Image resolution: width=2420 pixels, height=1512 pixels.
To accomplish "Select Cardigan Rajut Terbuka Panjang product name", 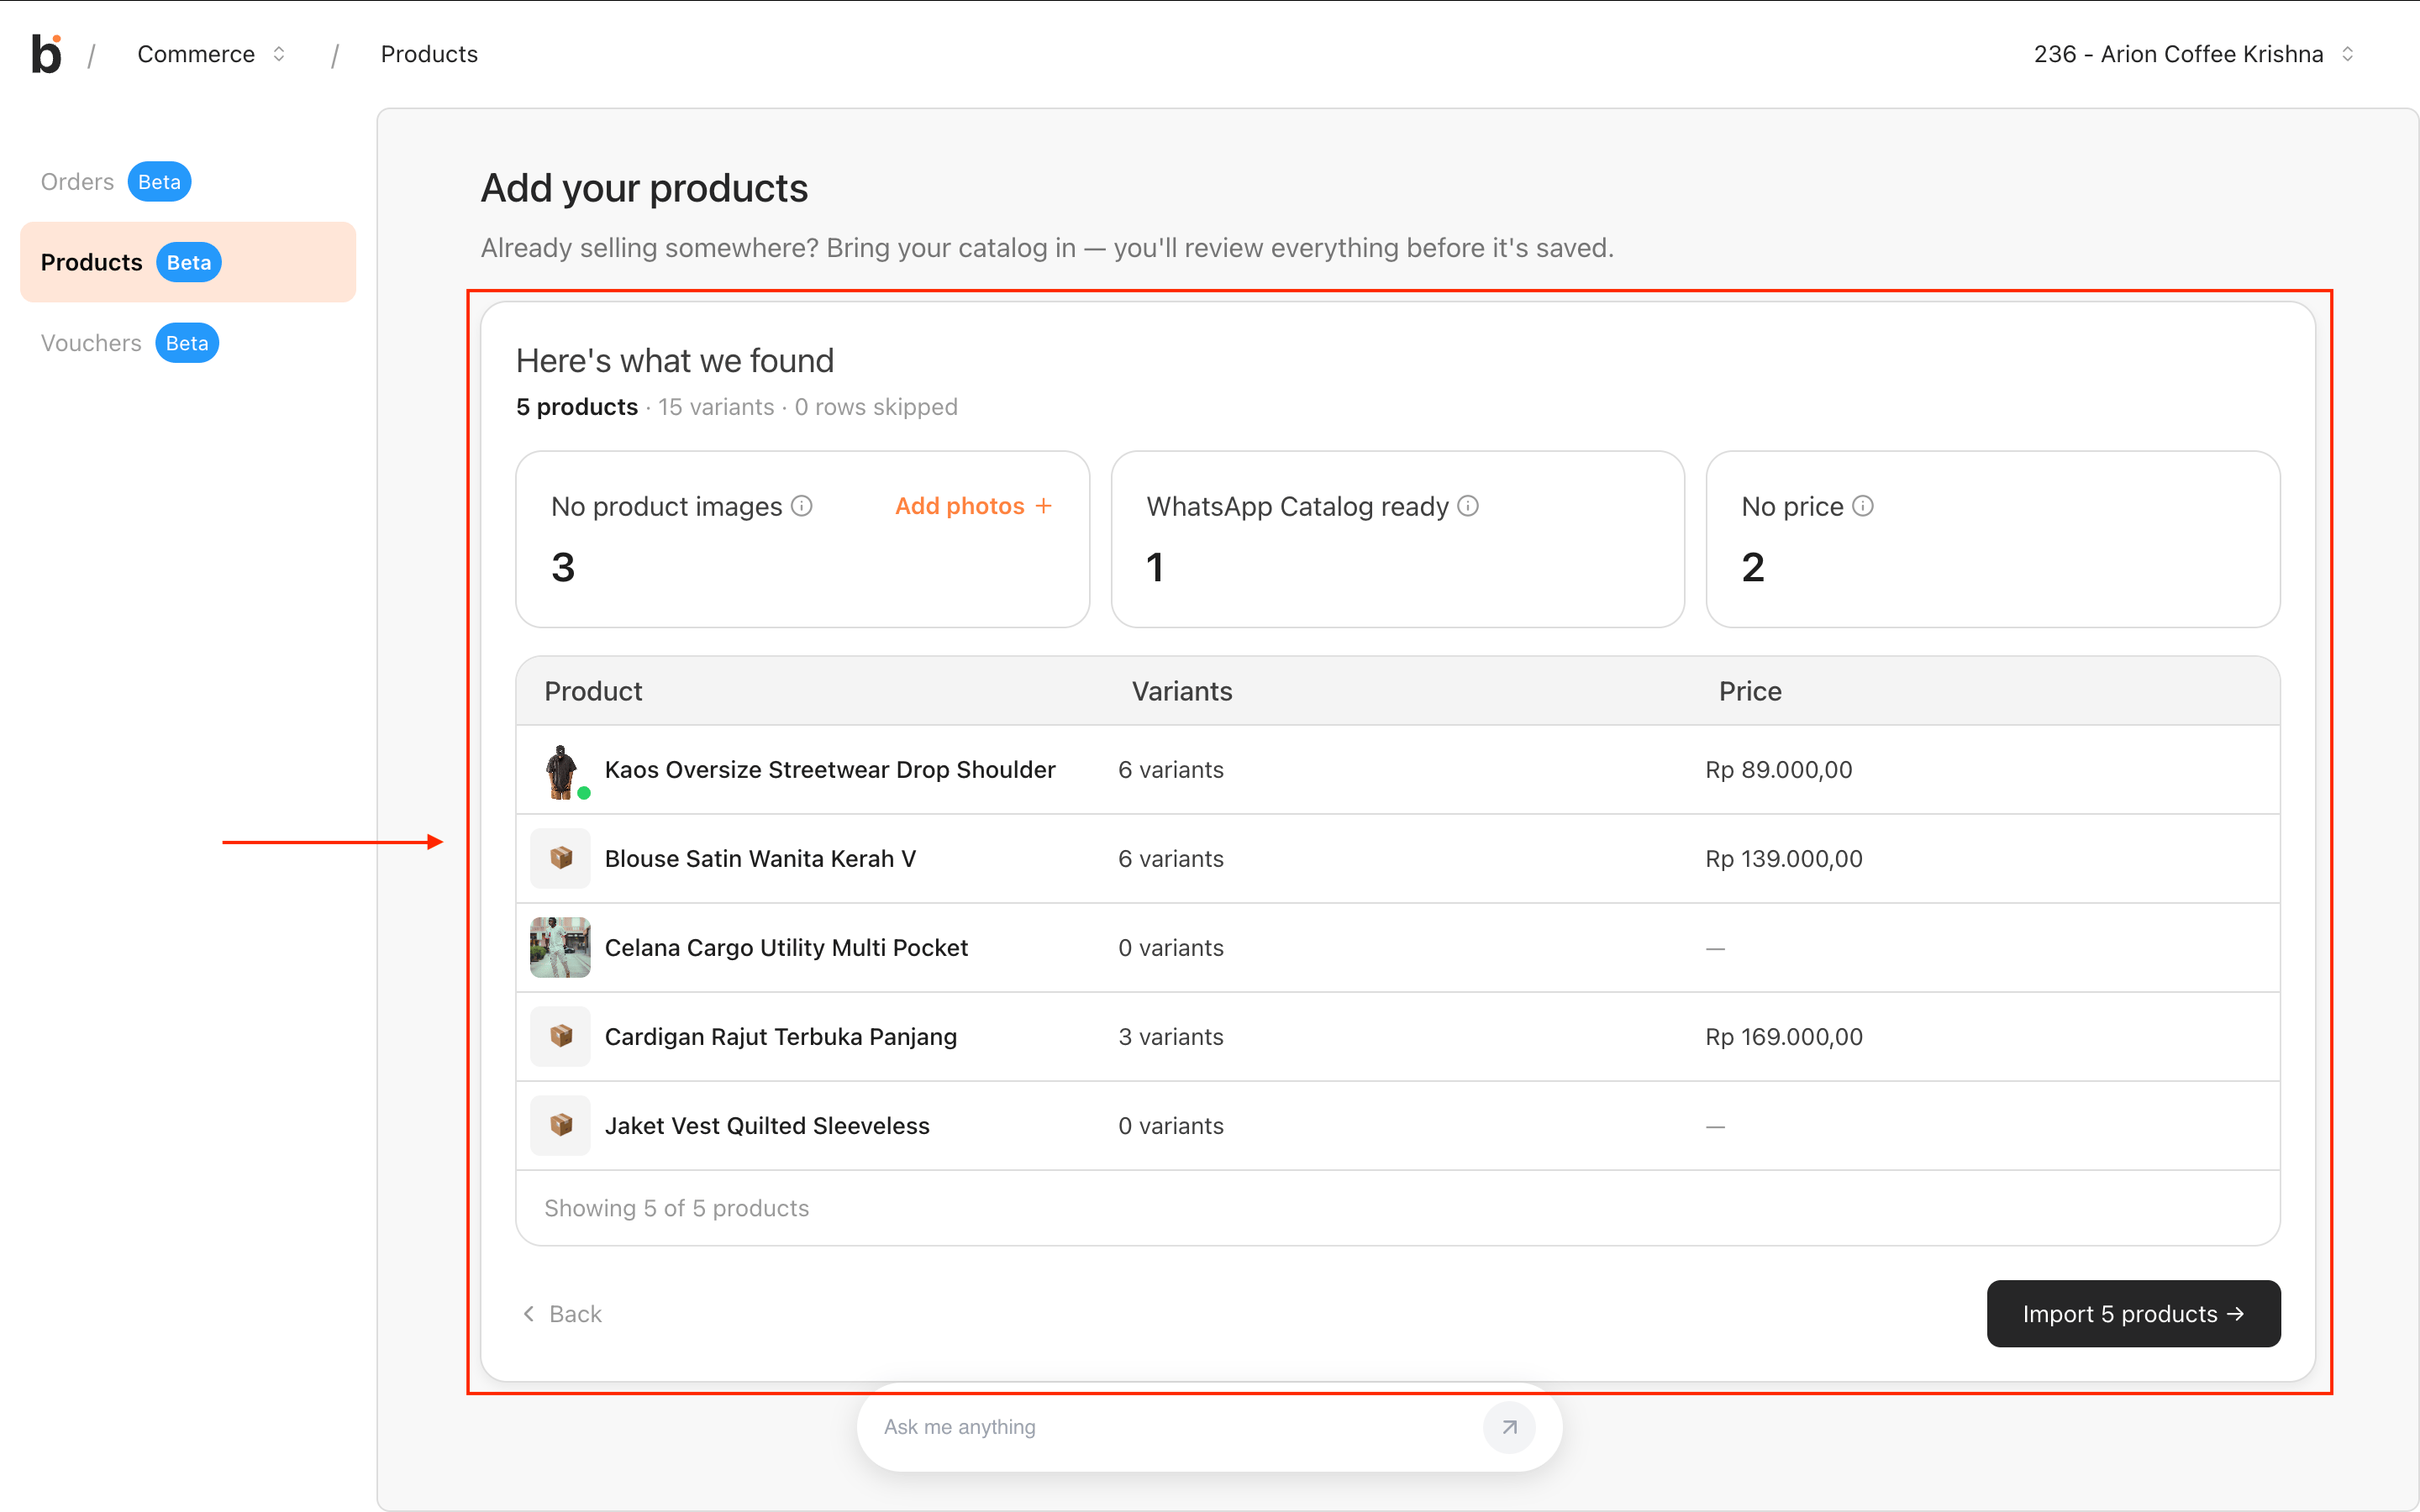I will coord(781,1037).
